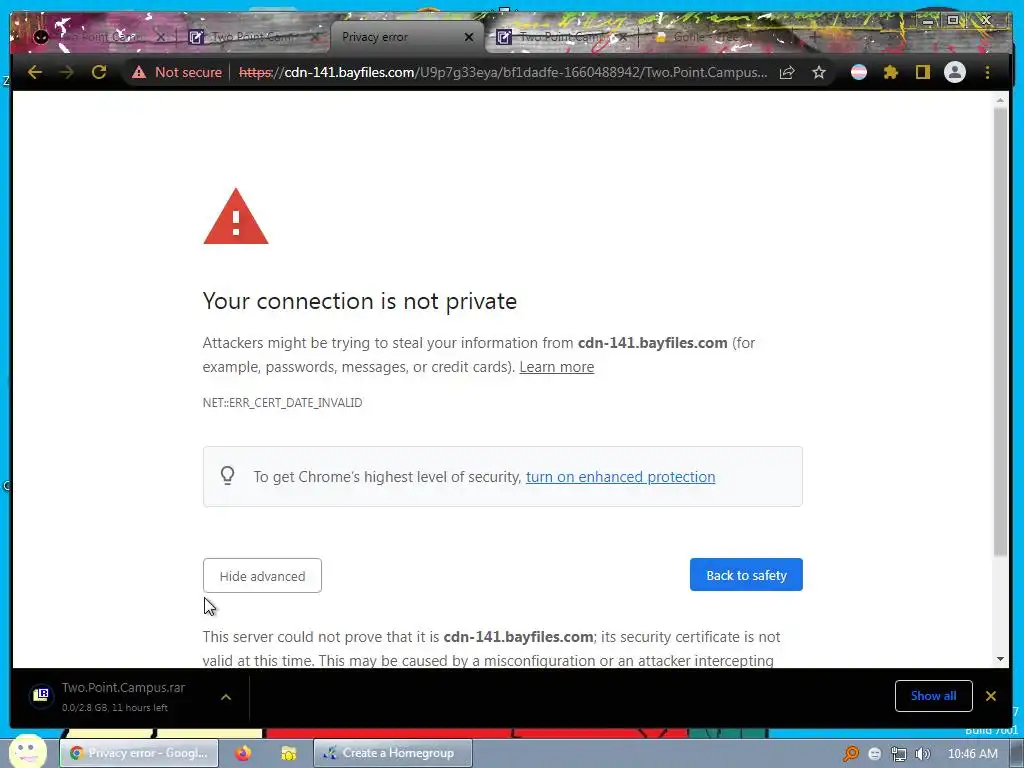
Task: Open the network tray icon
Action: click(x=899, y=754)
